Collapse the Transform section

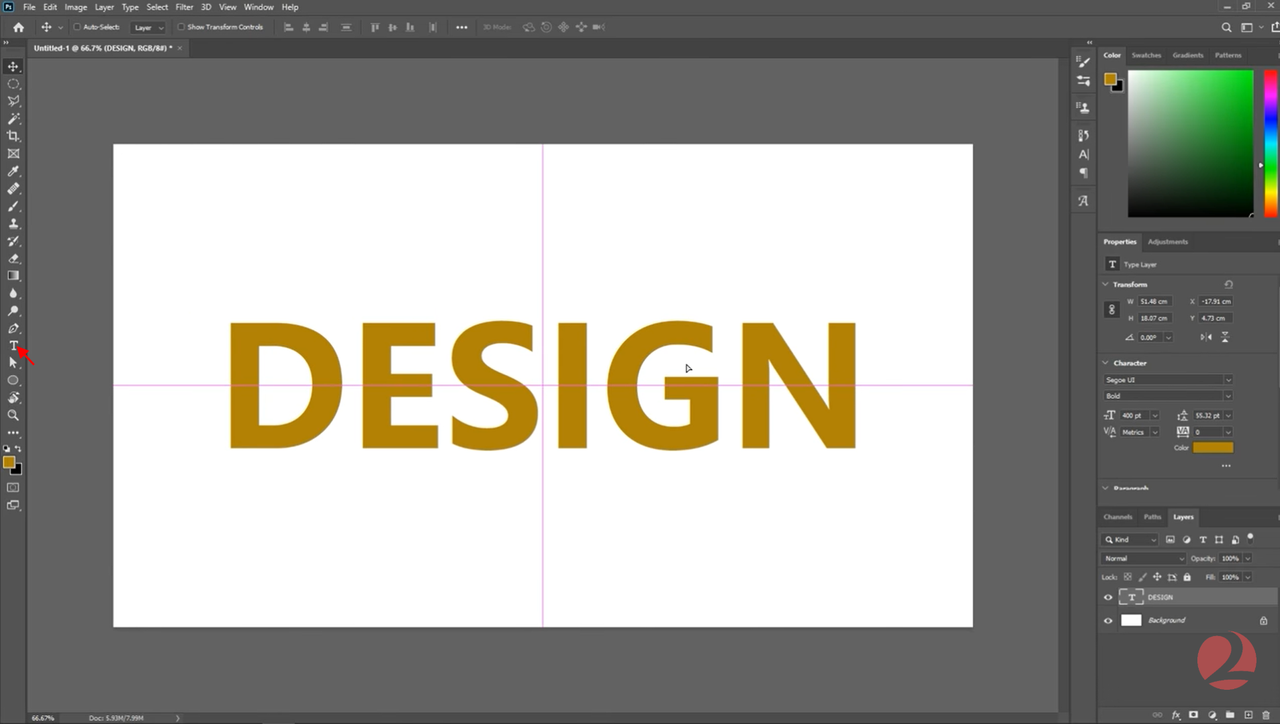coord(1105,284)
